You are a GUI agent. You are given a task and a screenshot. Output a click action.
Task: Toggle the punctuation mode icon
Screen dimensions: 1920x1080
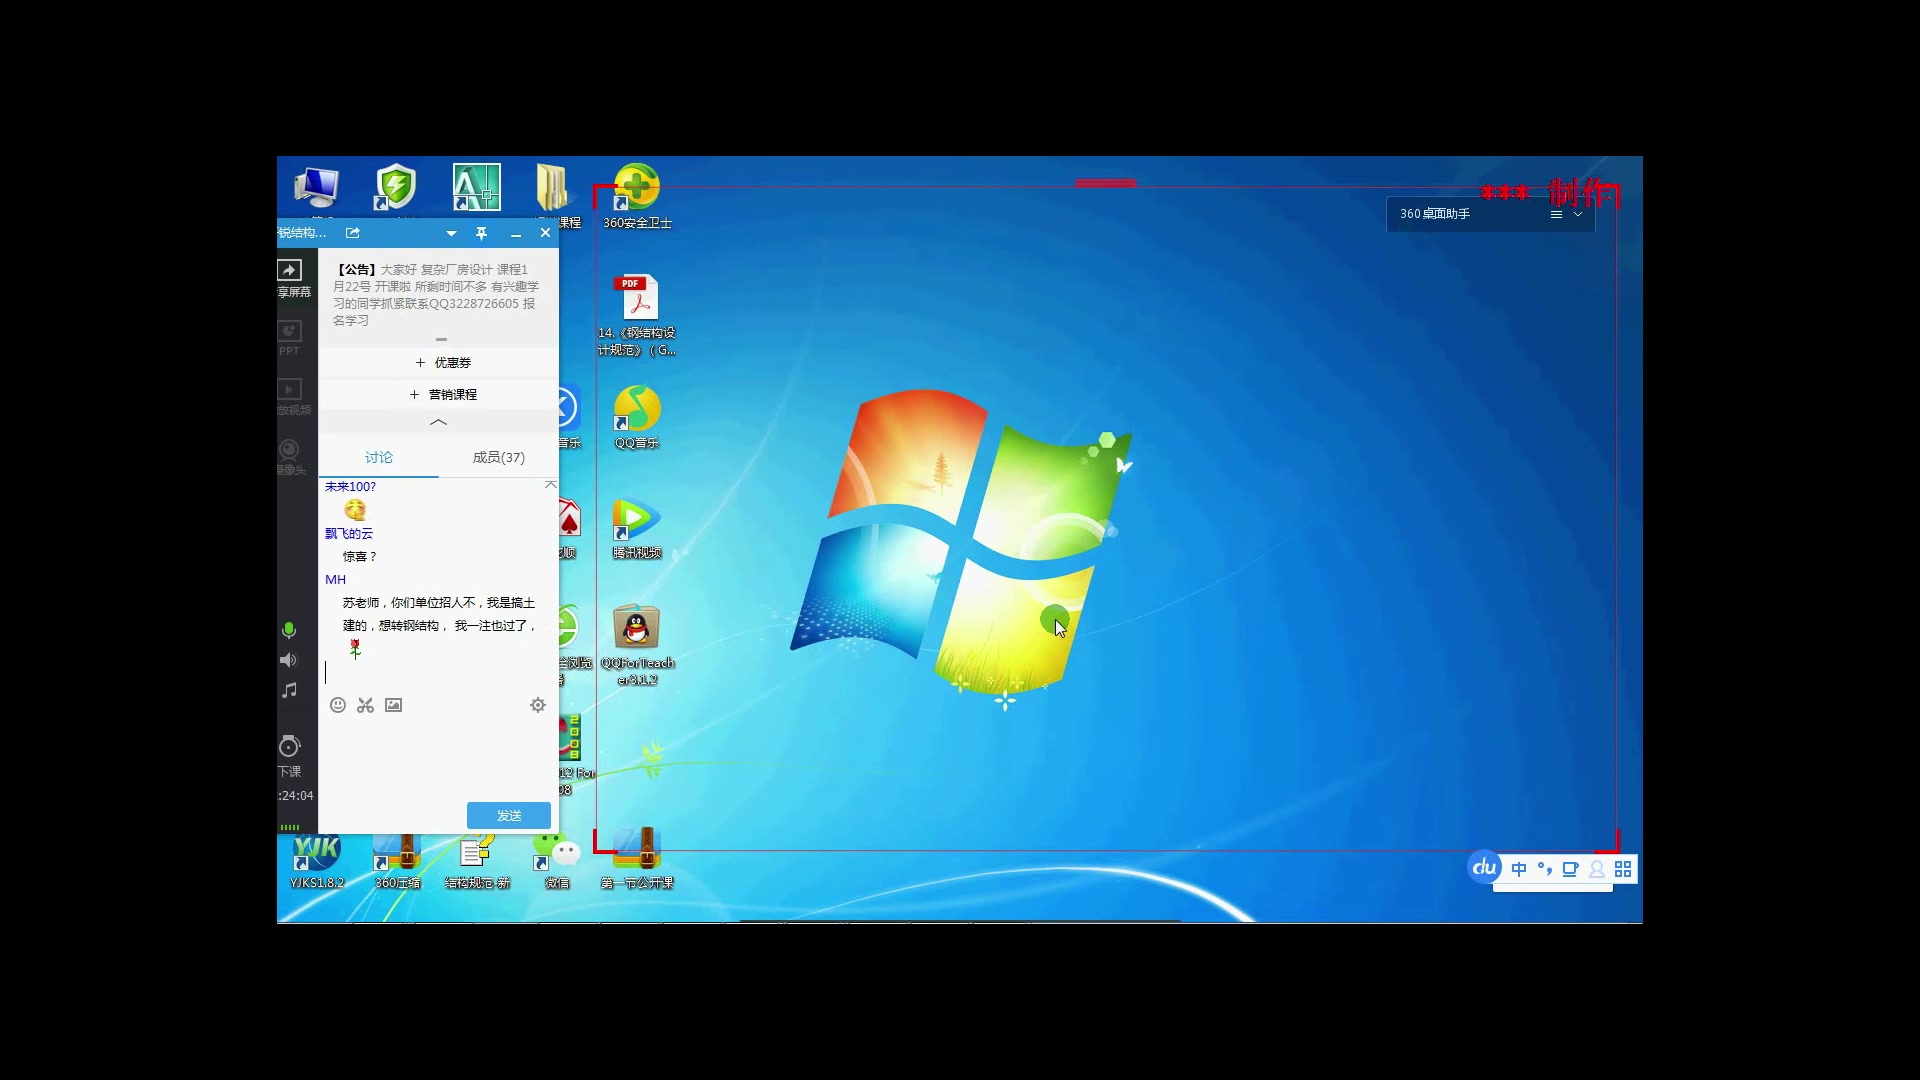coord(1545,869)
